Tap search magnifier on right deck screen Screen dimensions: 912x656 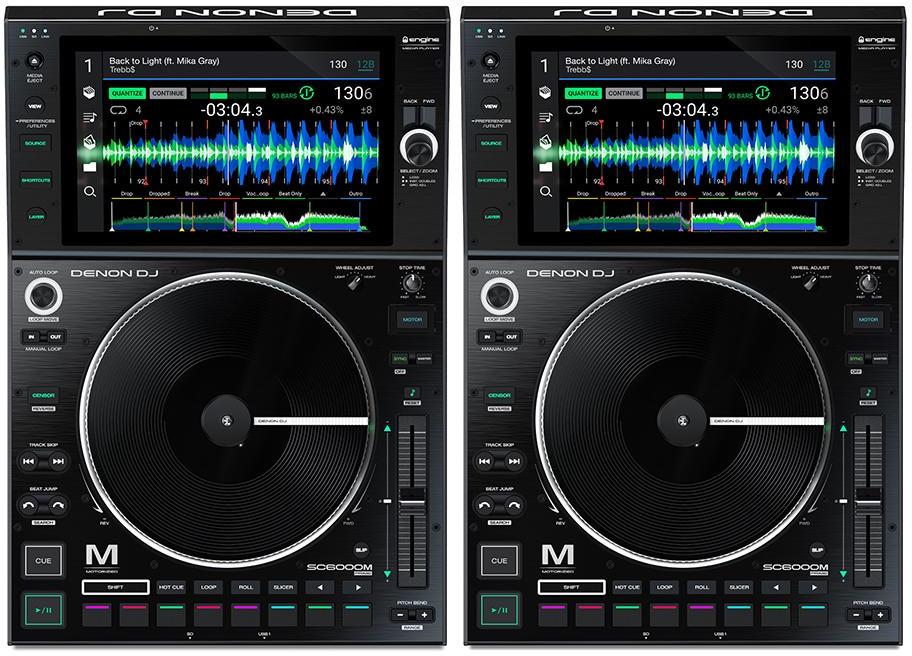546,191
